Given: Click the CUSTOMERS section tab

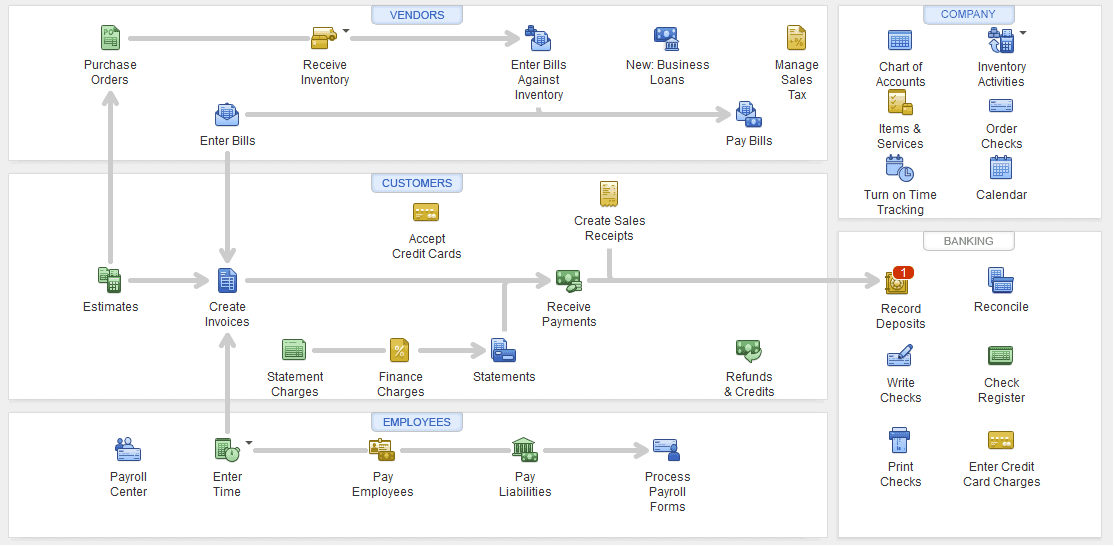Looking at the screenshot, I should coord(417,183).
